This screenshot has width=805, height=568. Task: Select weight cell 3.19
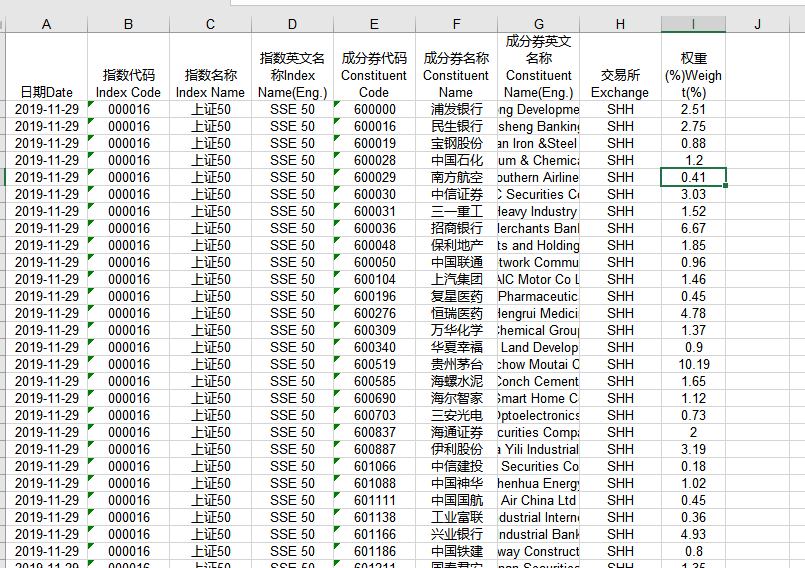pos(694,449)
